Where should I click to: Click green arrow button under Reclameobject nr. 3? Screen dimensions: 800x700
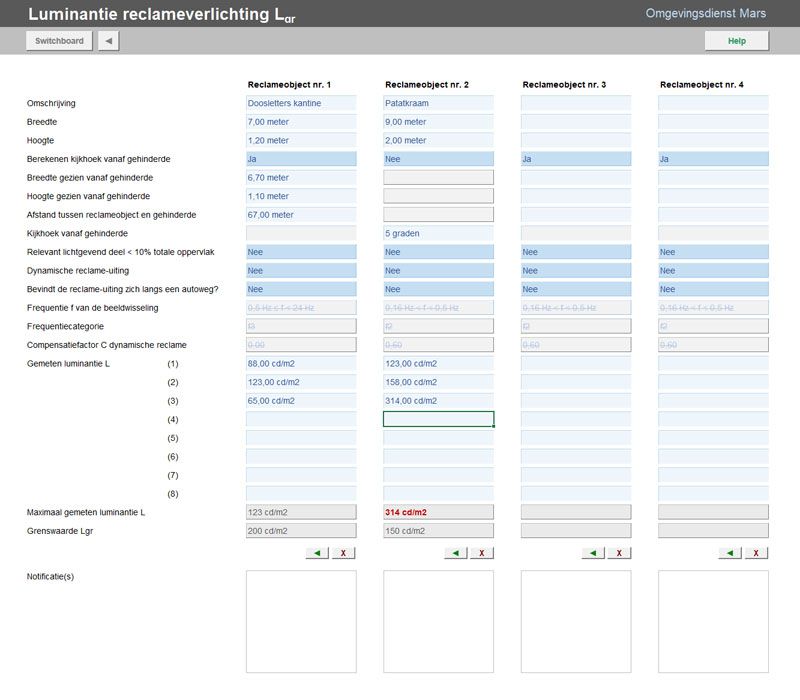click(x=593, y=553)
